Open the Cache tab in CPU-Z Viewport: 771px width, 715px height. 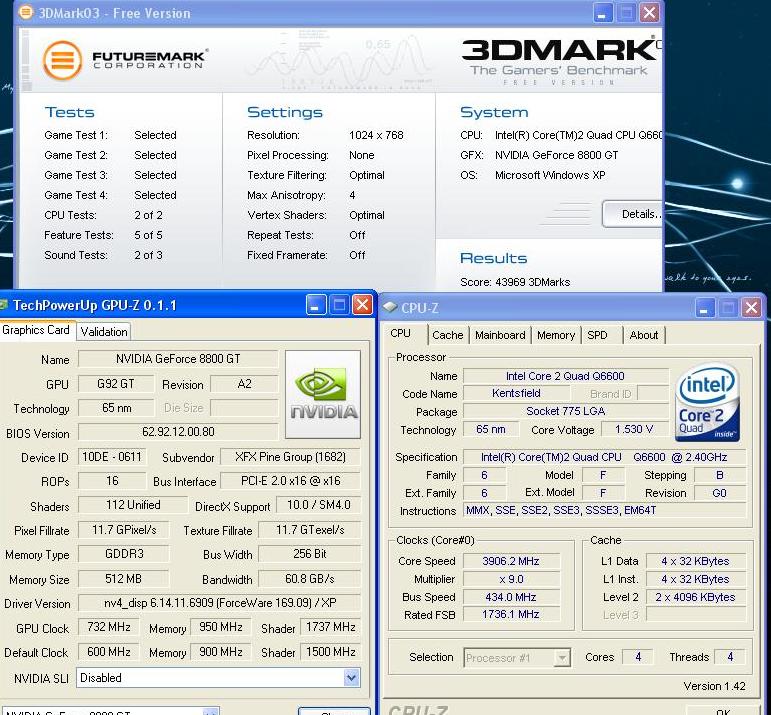[447, 335]
